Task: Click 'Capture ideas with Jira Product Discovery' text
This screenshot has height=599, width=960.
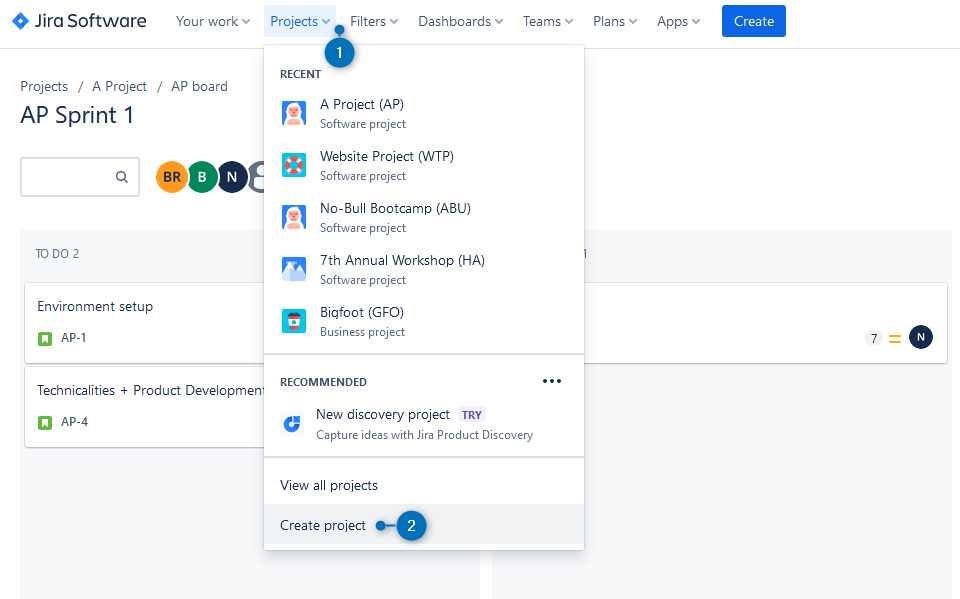Action: (424, 435)
